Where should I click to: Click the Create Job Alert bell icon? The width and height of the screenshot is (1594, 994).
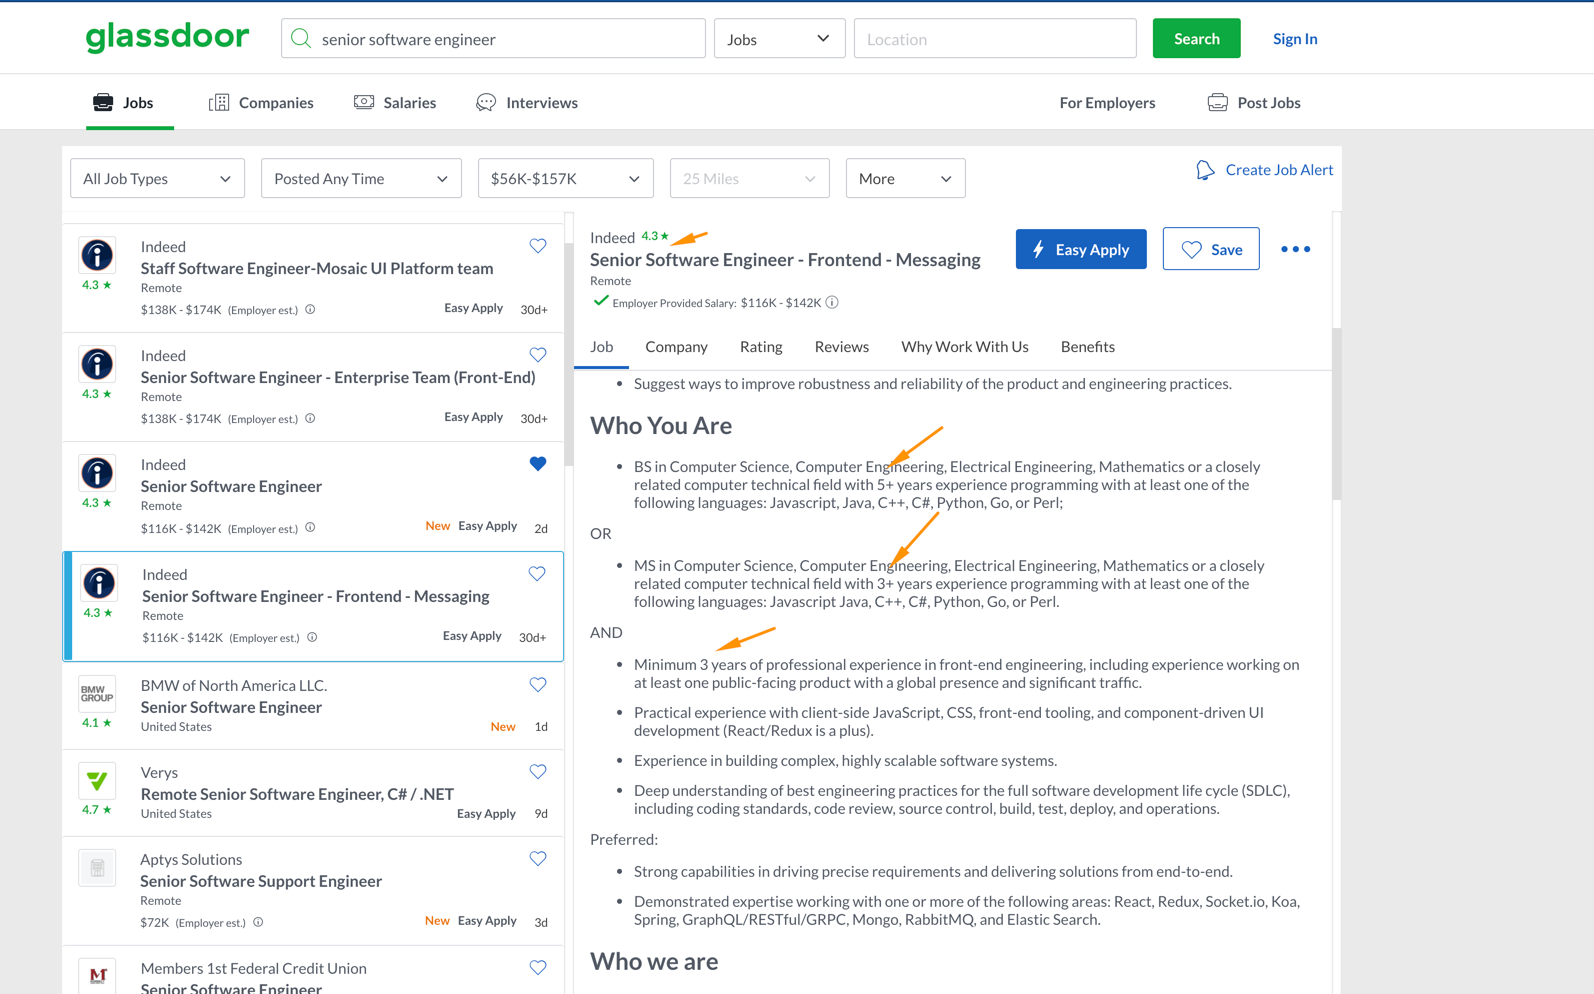point(1205,170)
